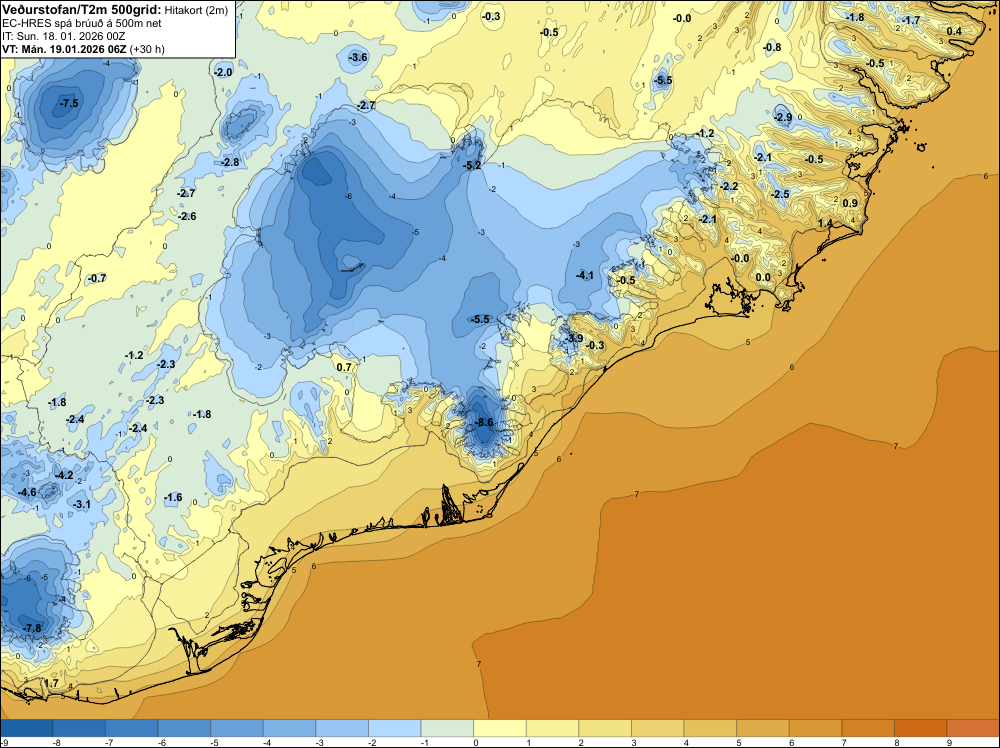Click the -9 tick label on the legend
The width and height of the screenshot is (1000, 748).
[3, 742]
